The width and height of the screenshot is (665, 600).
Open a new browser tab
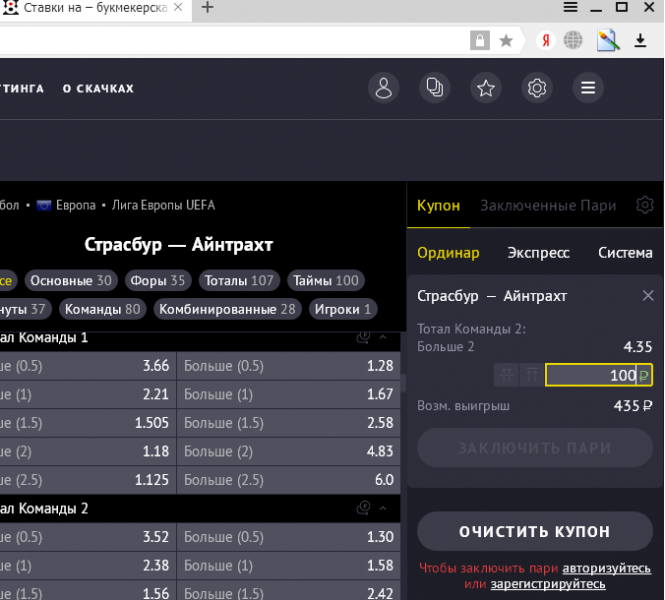[x=208, y=8]
